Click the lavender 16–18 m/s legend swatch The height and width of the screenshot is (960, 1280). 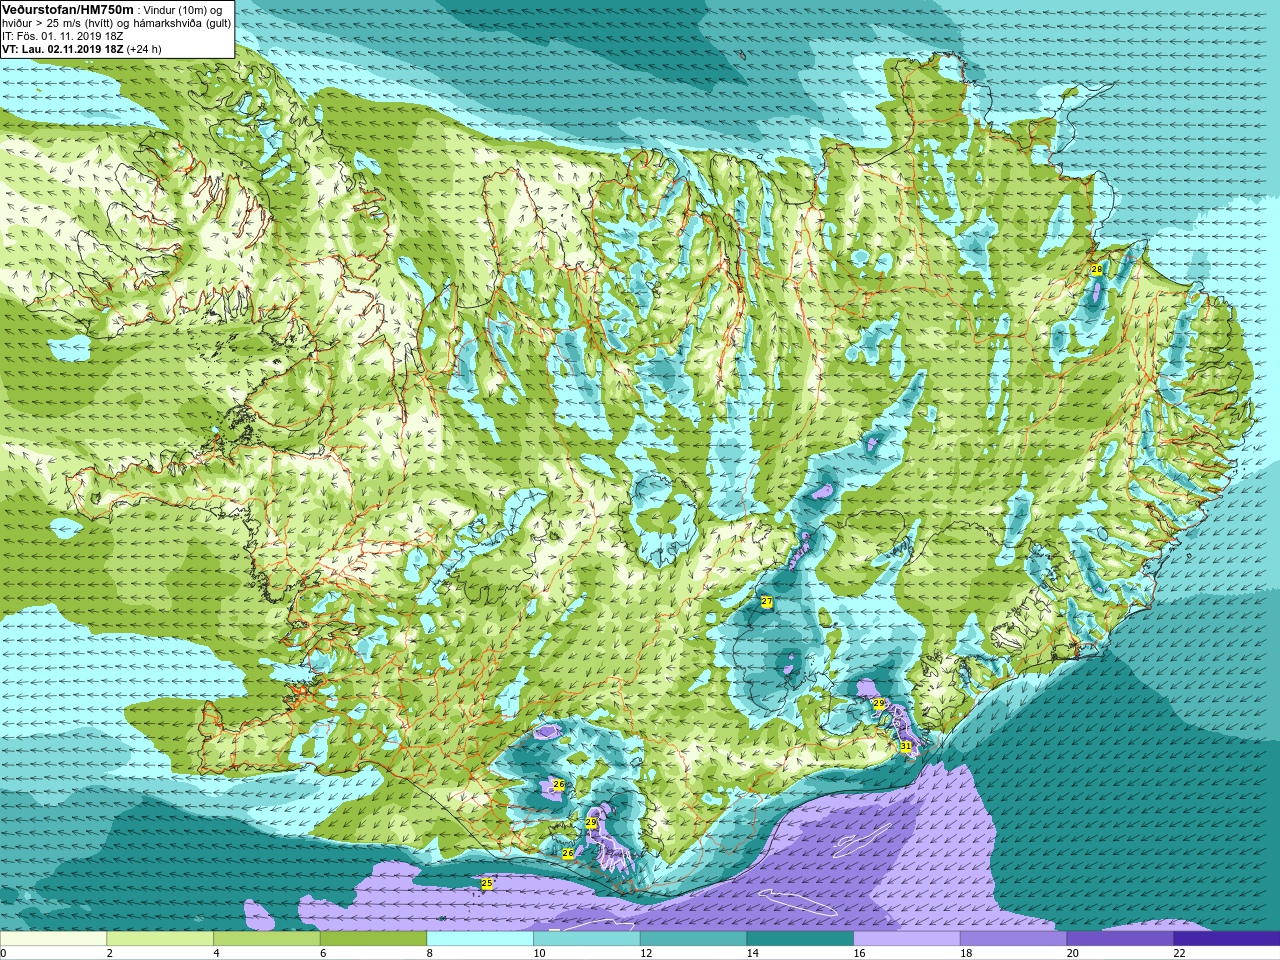907,939
